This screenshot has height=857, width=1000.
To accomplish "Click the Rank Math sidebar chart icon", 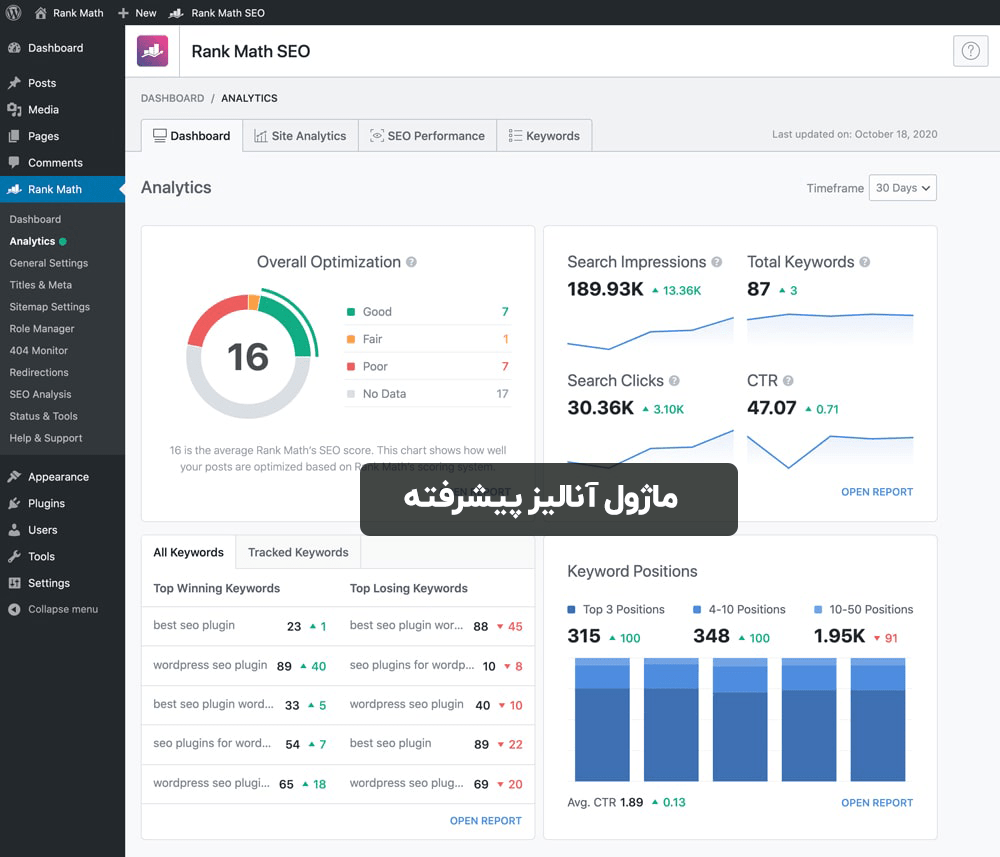I will pos(14,189).
